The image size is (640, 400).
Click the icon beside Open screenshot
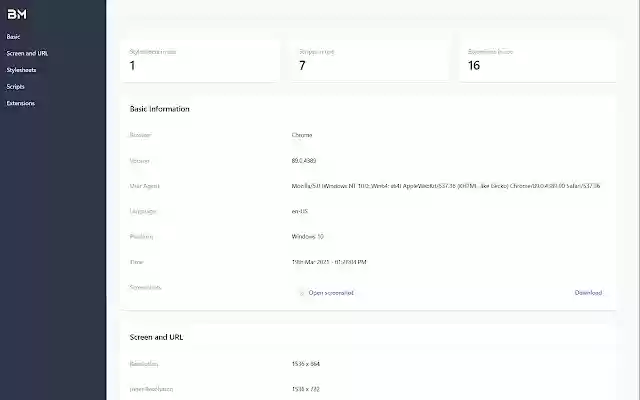(302, 293)
